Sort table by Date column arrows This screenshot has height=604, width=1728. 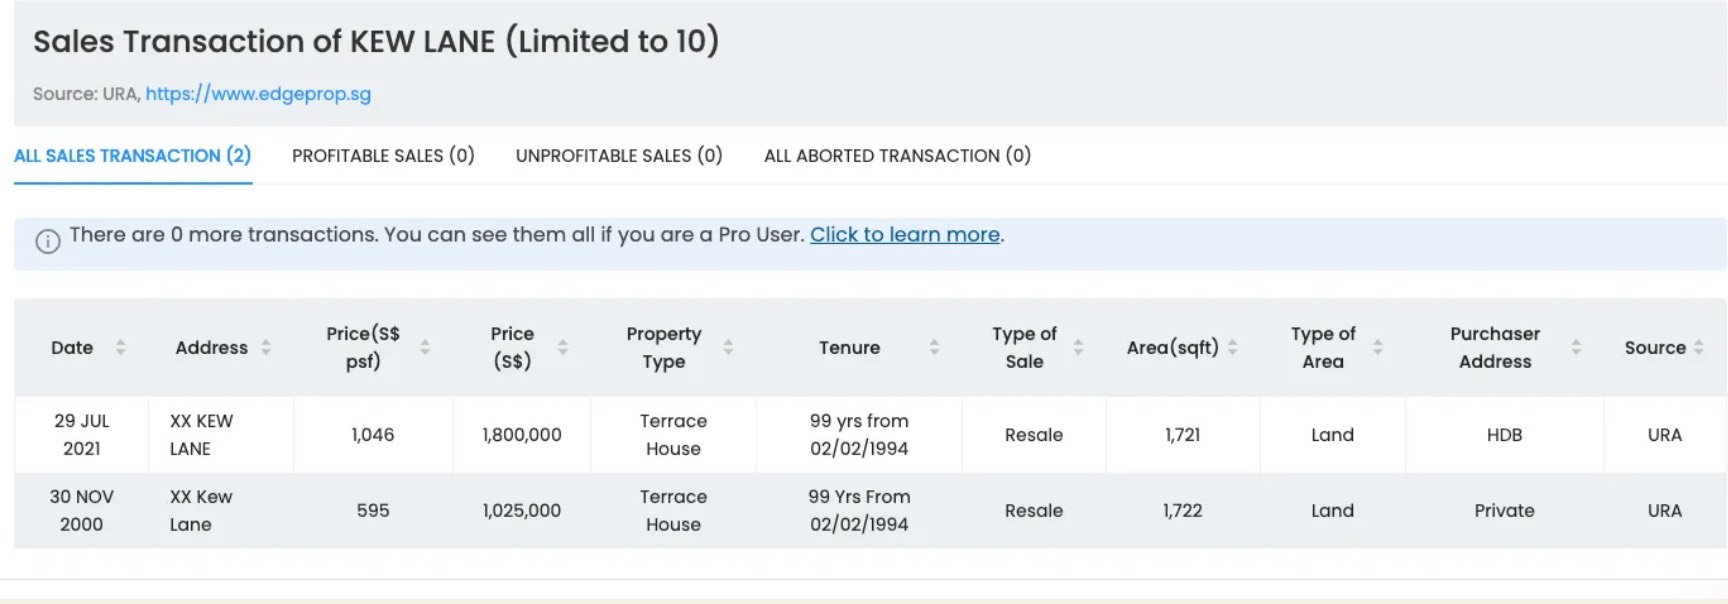(121, 347)
